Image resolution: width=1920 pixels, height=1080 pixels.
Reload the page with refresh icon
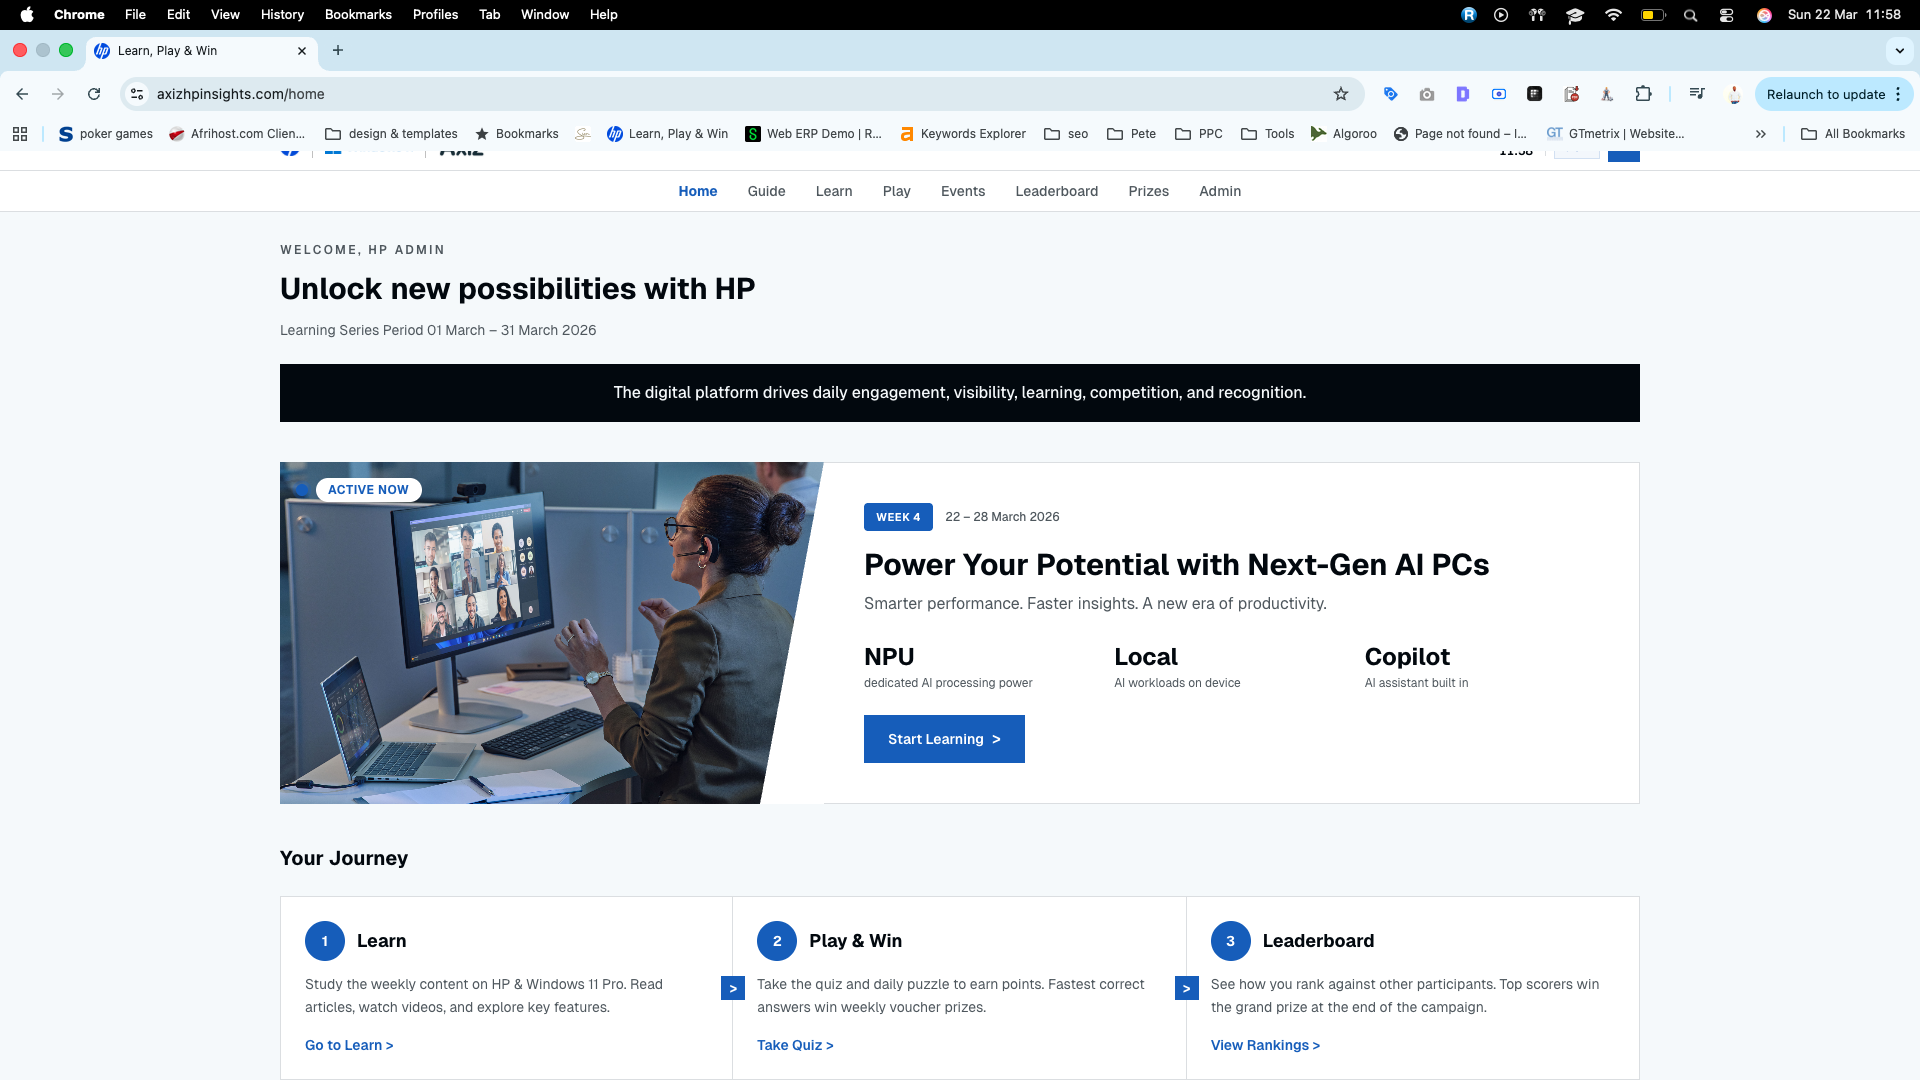click(x=94, y=94)
